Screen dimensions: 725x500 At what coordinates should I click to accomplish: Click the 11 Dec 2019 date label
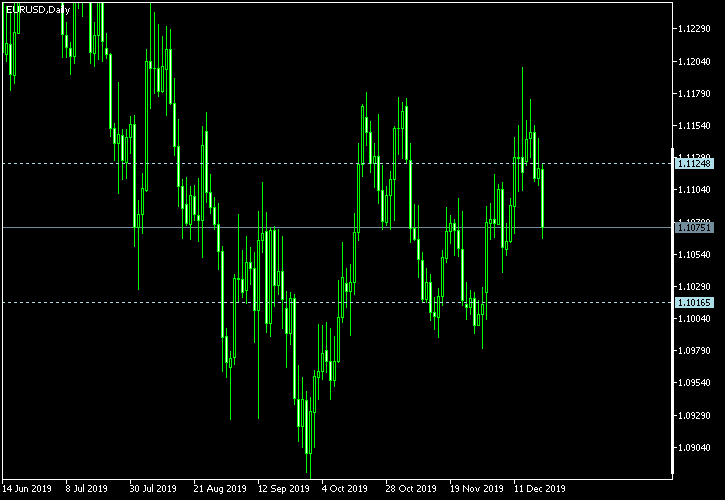pyautogui.click(x=539, y=489)
